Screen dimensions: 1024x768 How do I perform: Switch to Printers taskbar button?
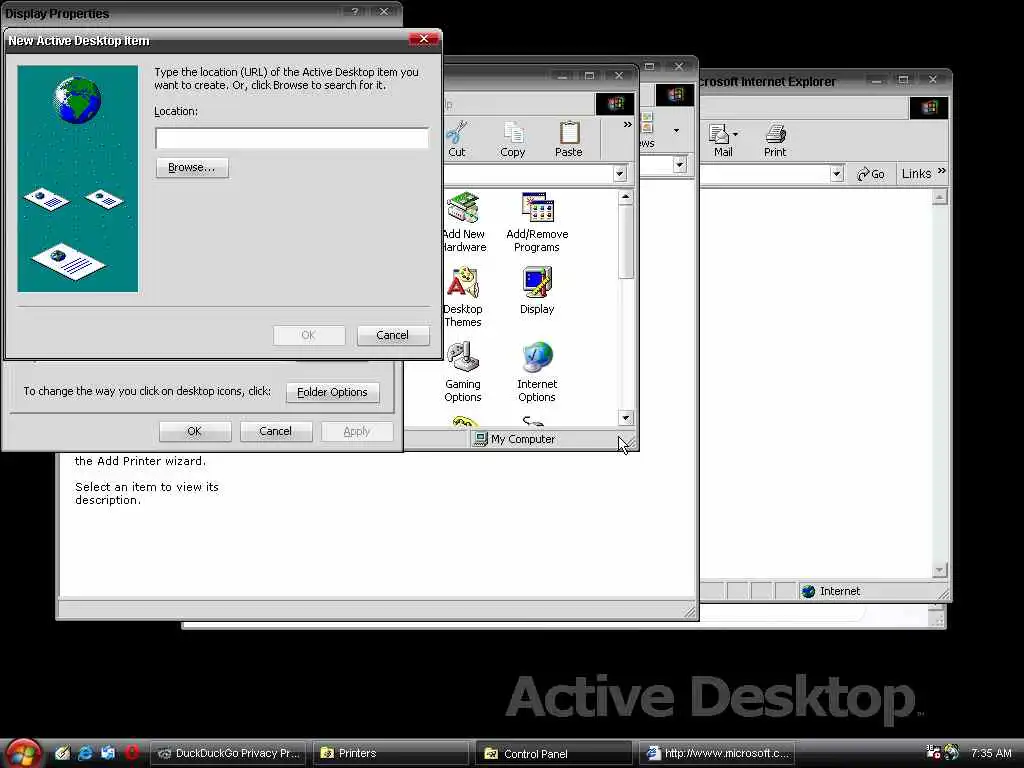[391, 753]
